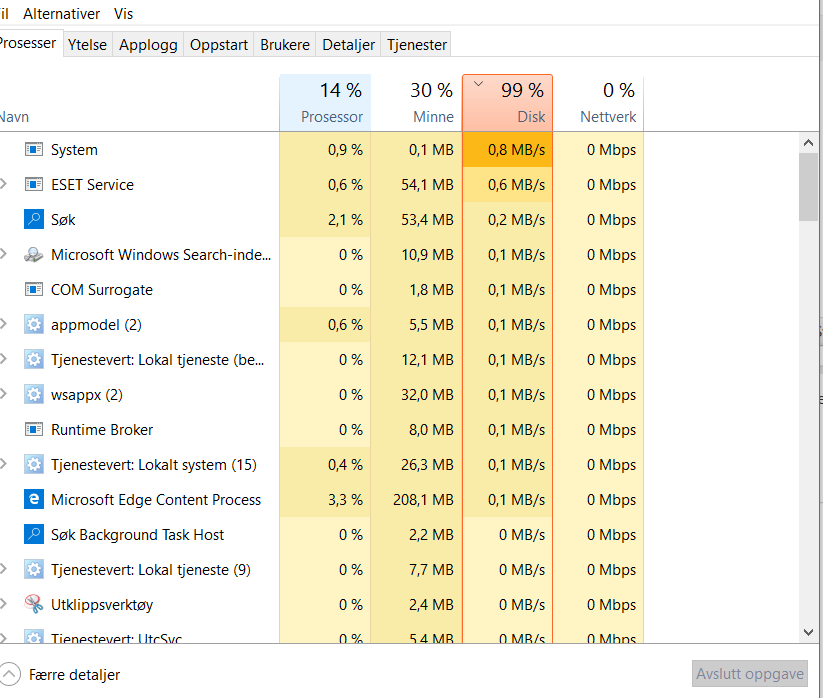Click the Microsoft Windows Search-indexer icon
The width and height of the screenshot is (823, 698).
(x=34, y=255)
